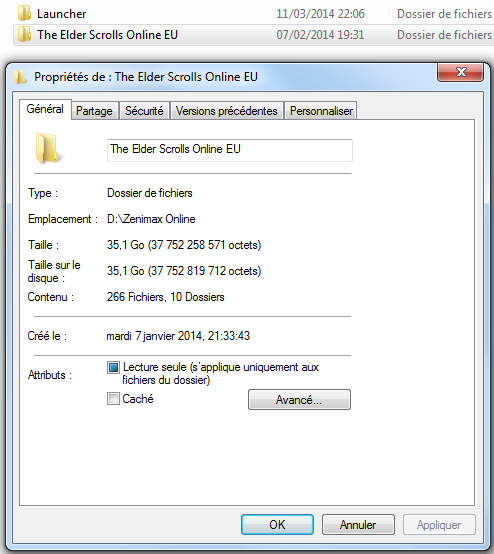Select the Personnaliser tab
This screenshot has width=494, height=554.
tap(321, 111)
